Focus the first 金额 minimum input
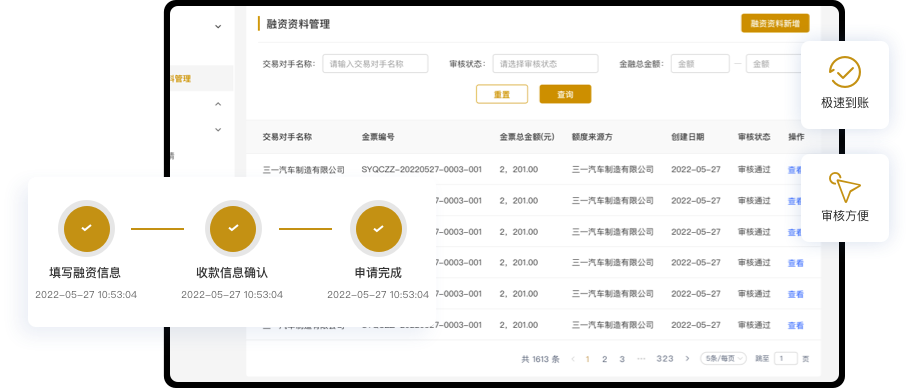This screenshot has width=909, height=388. (700, 64)
